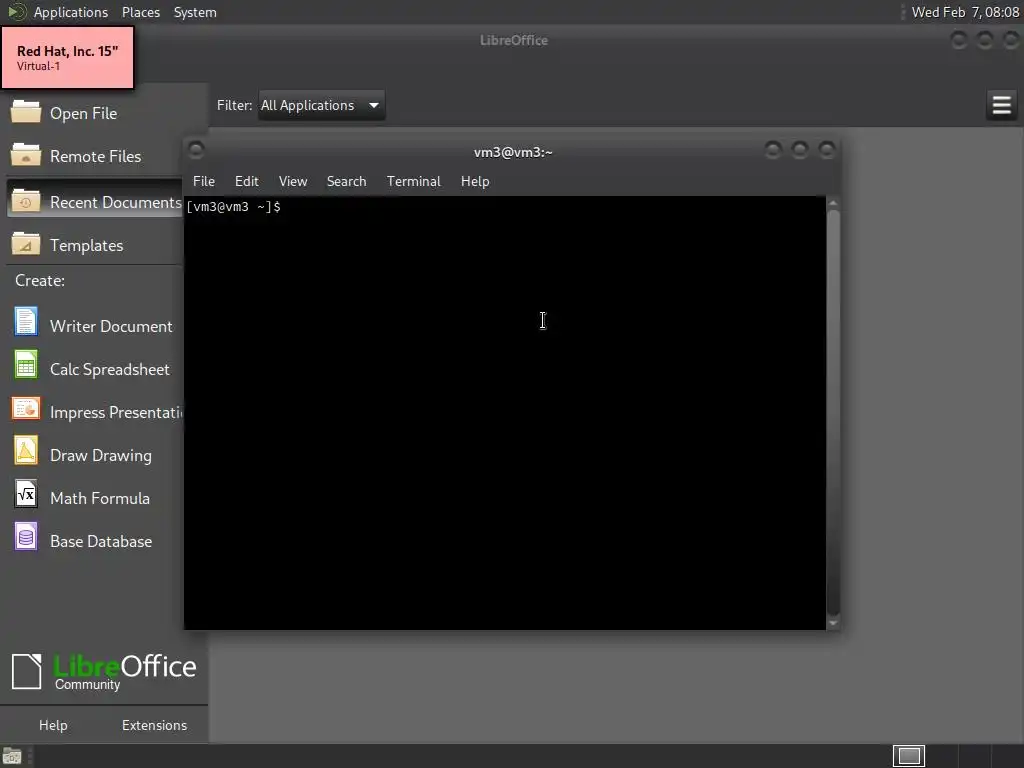The image size is (1024, 768).
Task: Click the Writer Document icon
Action: (25, 322)
